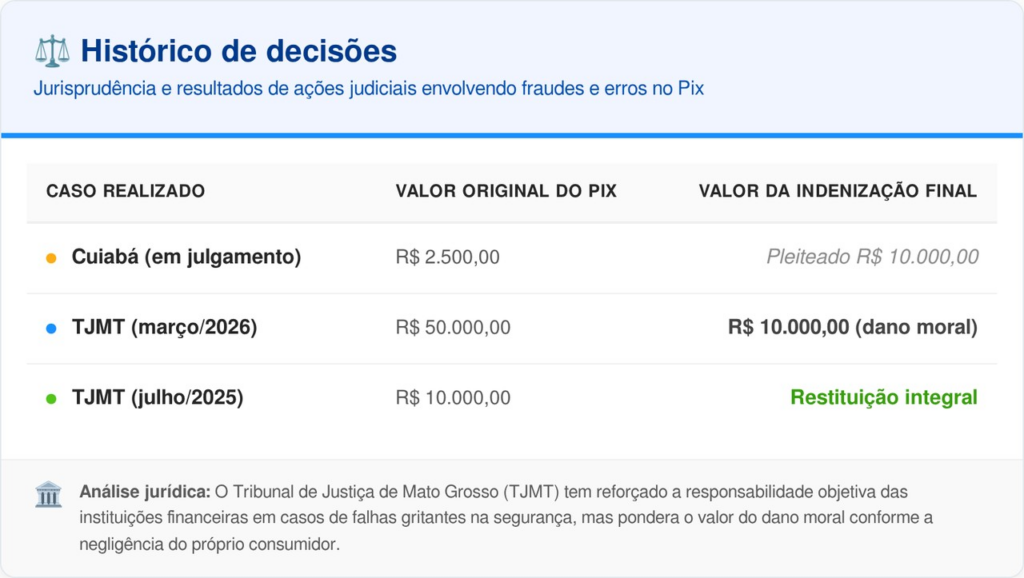Open the TJMT (março/2026) case
The width and height of the screenshot is (1024, 578).
[x=164, y=327]
